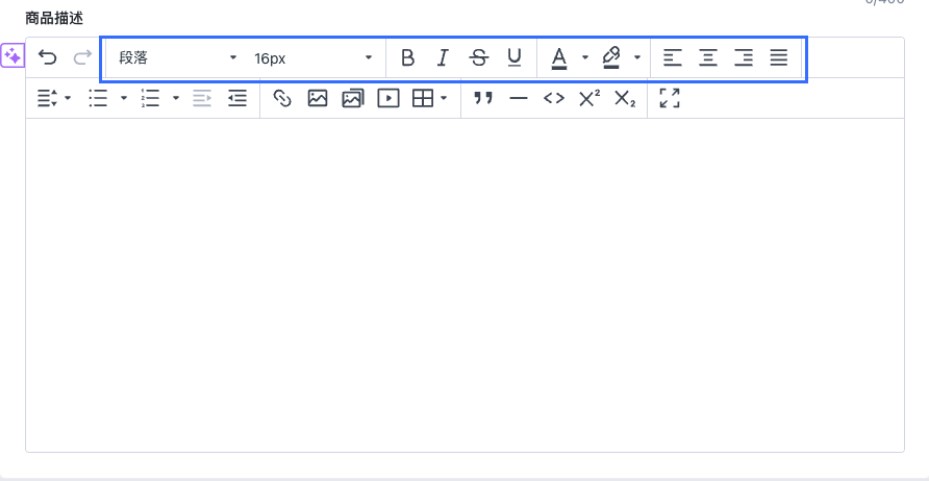The image size is (930, 481).
Task: Expand the line height dropdown arrow
Action: click(x=68, y=98)
